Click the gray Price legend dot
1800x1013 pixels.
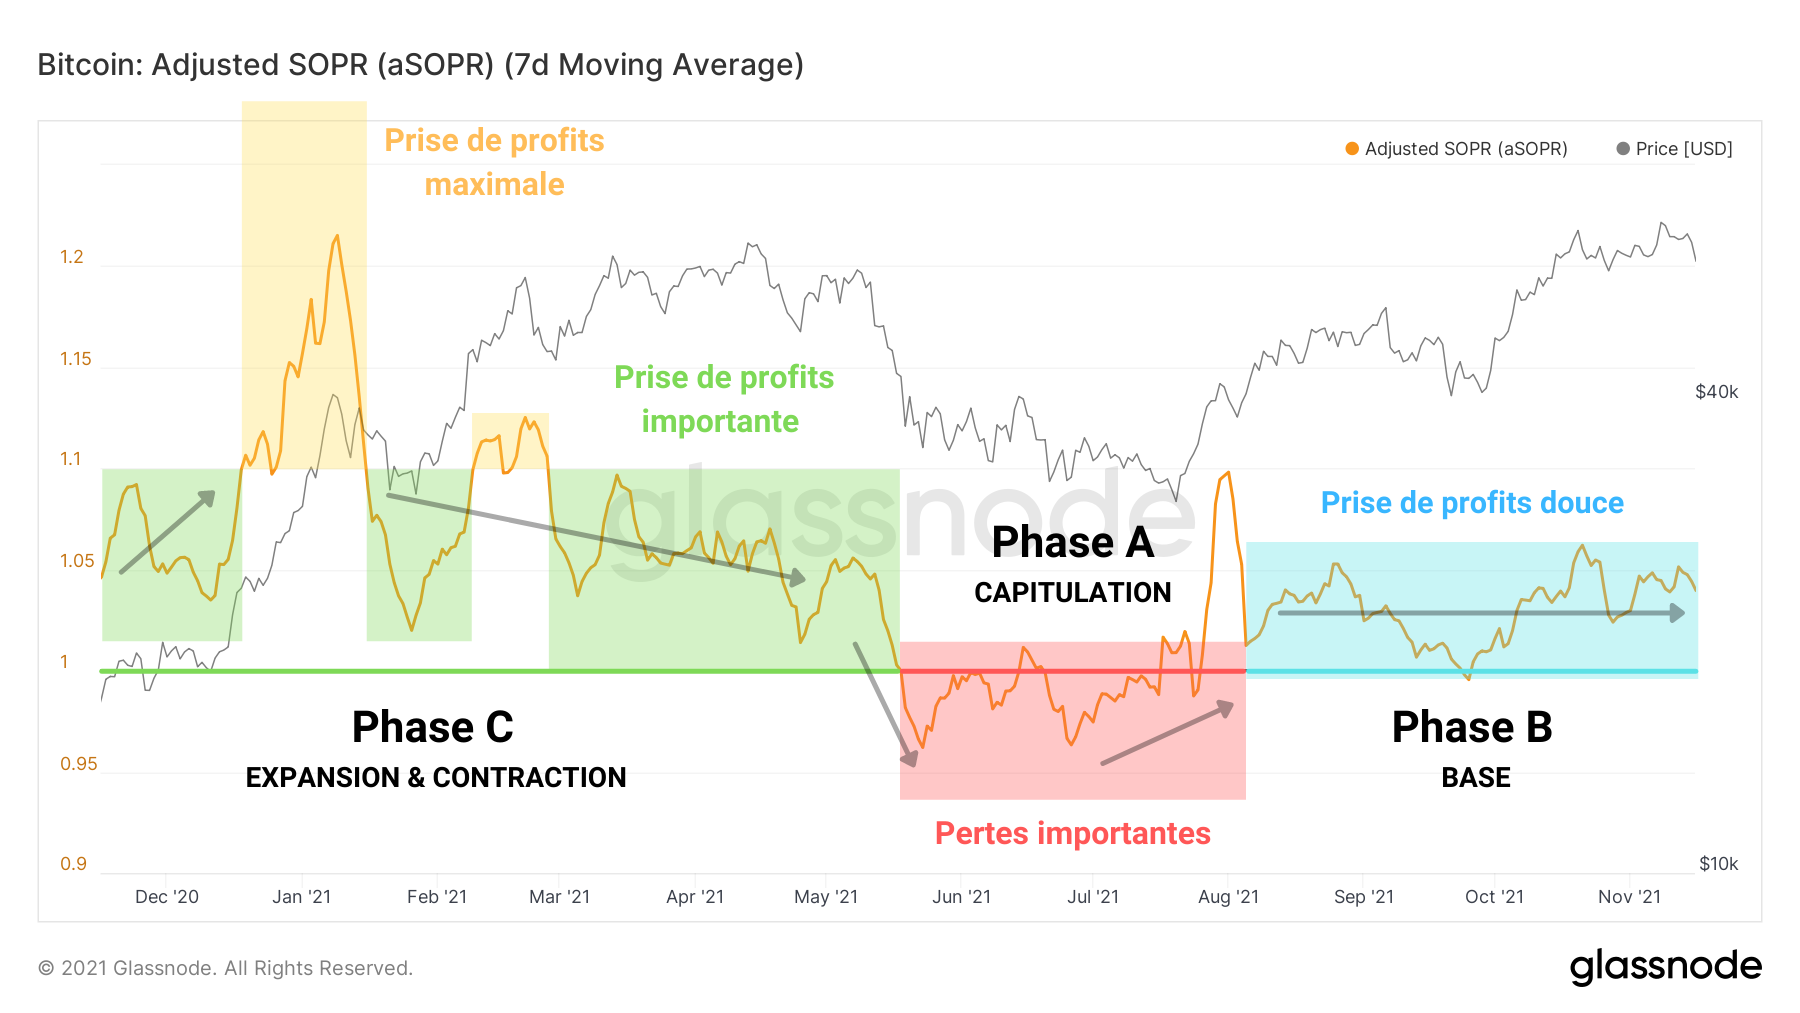click(x=1623, y=149)
